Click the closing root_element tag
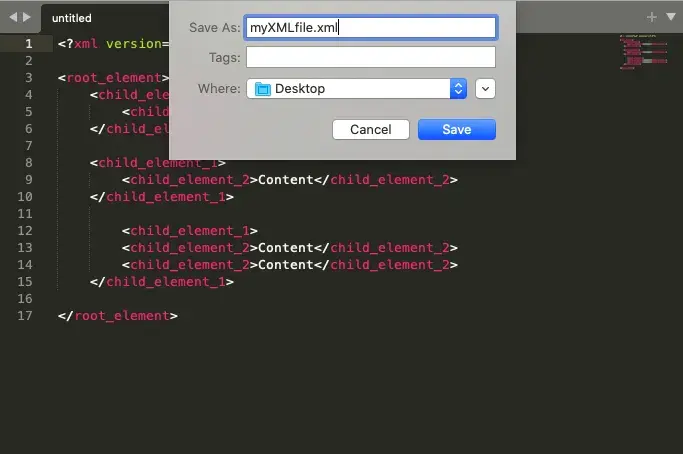This screenshot has height=454, width=683. pos(118,316)
